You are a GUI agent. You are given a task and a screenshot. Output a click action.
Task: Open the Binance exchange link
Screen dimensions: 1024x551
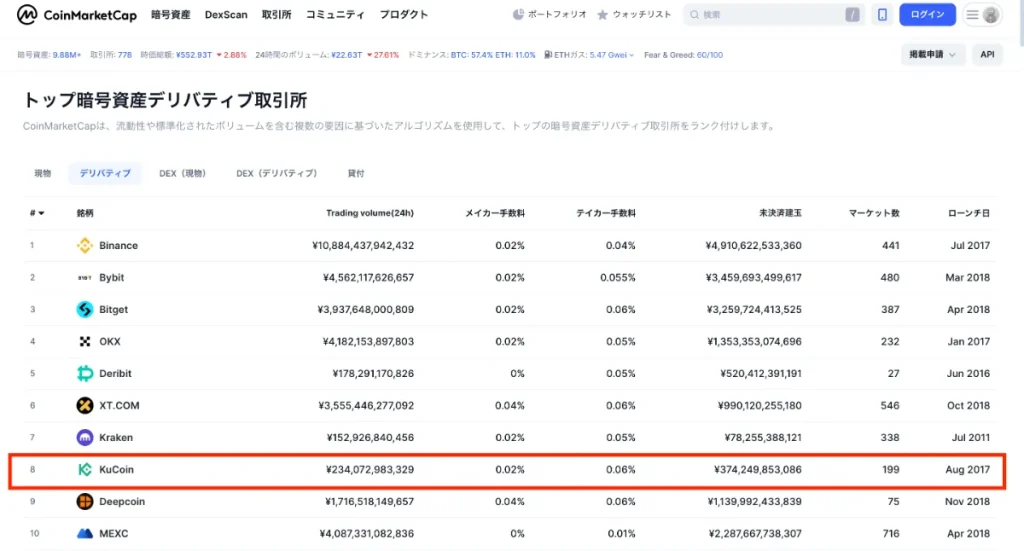pyautogui.click(x=118, y=245)
